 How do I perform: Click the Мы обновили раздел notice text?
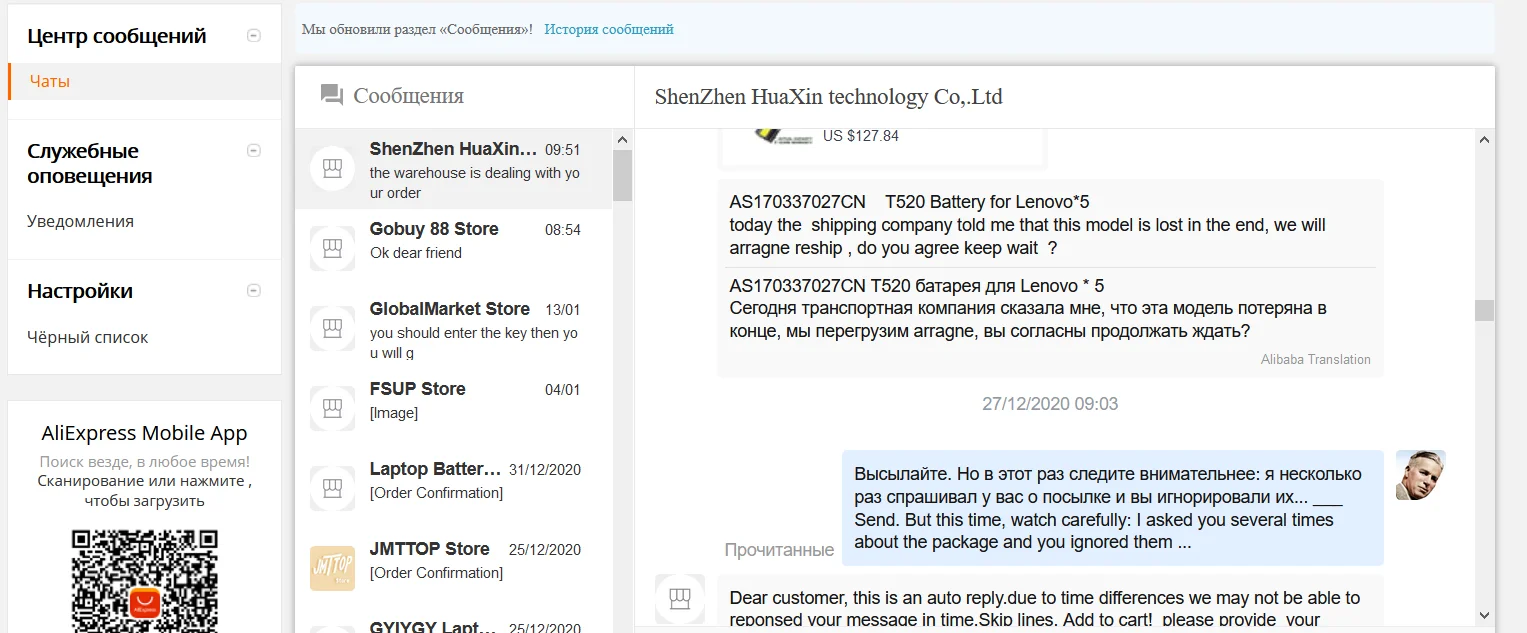point(417,29)
